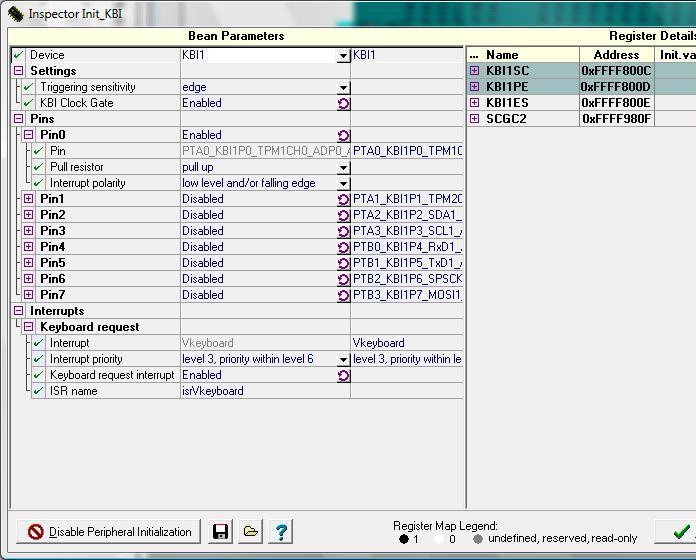Expand the KBI1ES register row
696x560 pixels.
475,103
